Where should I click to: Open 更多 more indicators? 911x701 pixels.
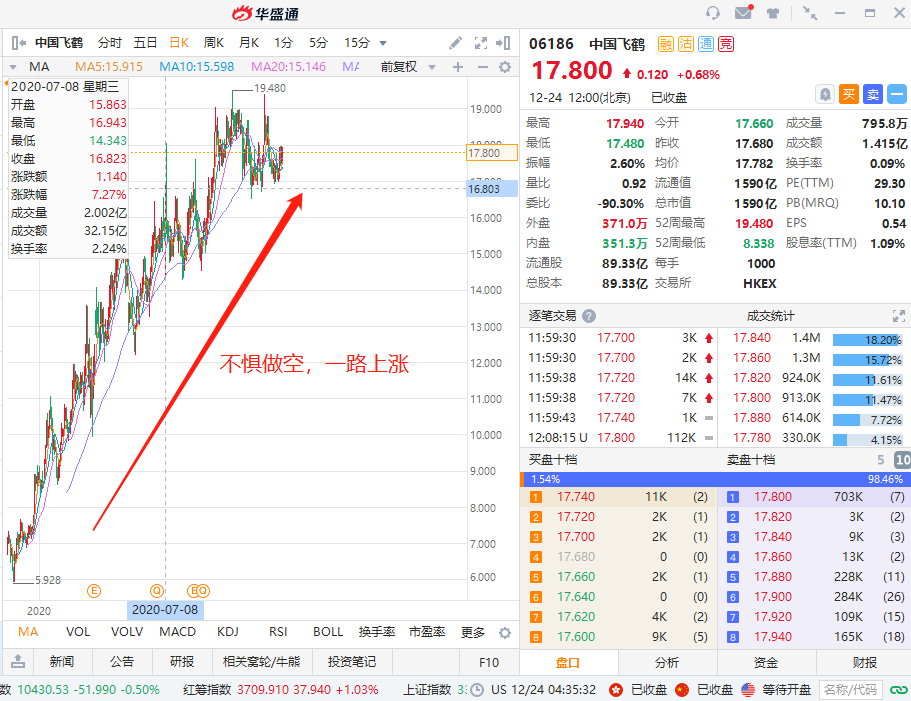point(472,632)
